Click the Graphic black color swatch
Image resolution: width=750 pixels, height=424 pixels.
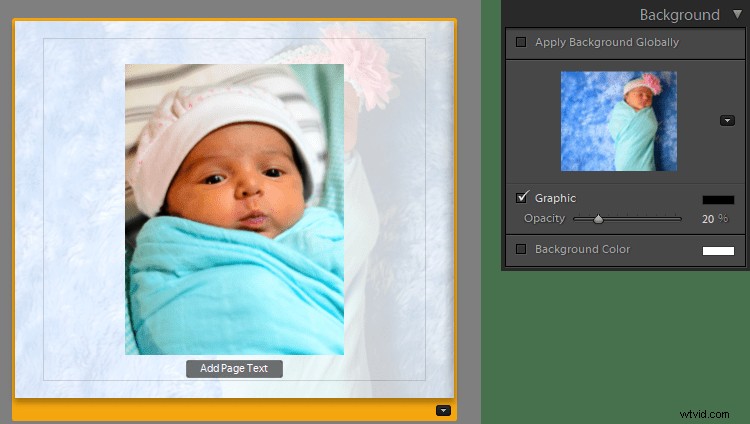(x=718, y=200)
